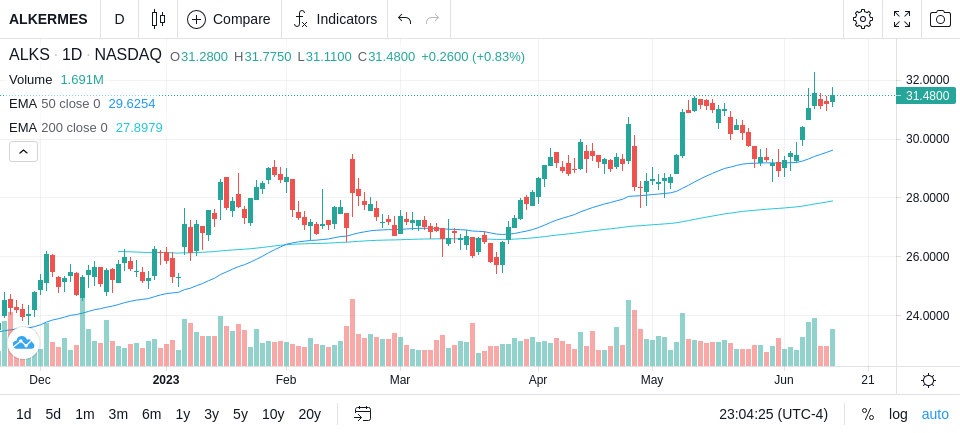960x433 pixels.
Task: Set range to 1y
Action: (182, 414)
